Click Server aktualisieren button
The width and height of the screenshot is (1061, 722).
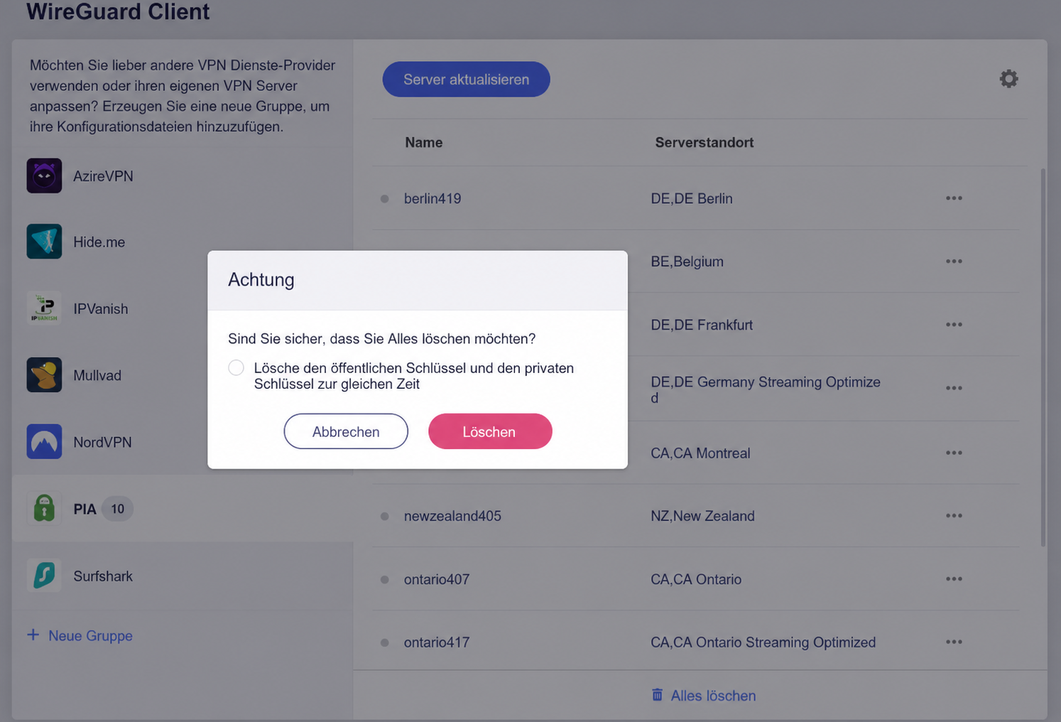tap(466, 79)
